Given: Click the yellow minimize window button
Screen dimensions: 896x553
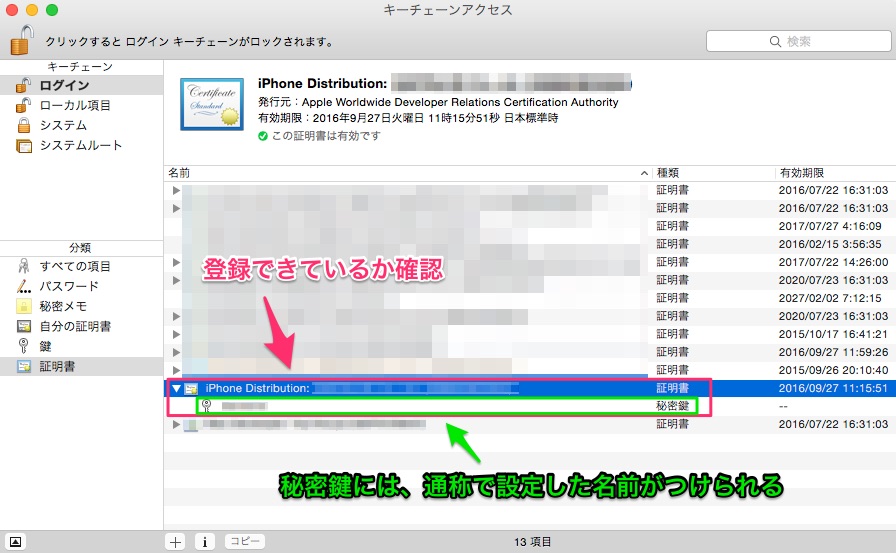Looking at the screenshot, I should pos(31,10).
